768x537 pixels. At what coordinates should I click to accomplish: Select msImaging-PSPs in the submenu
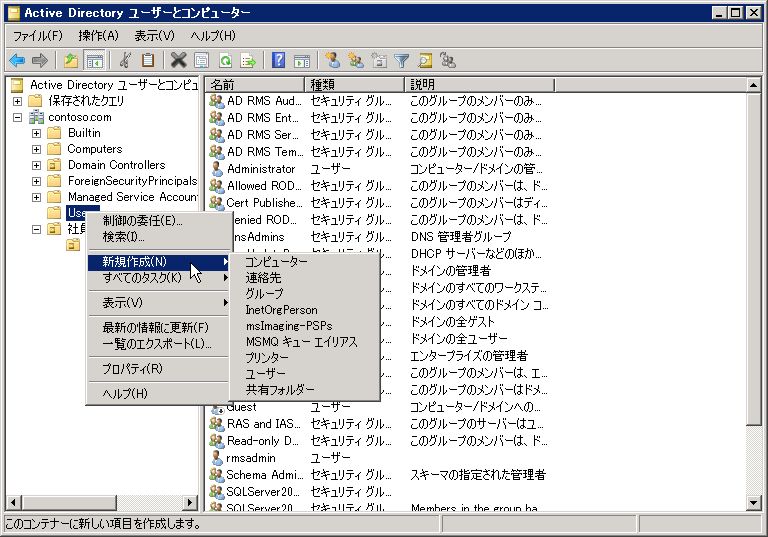click(305, 326)
